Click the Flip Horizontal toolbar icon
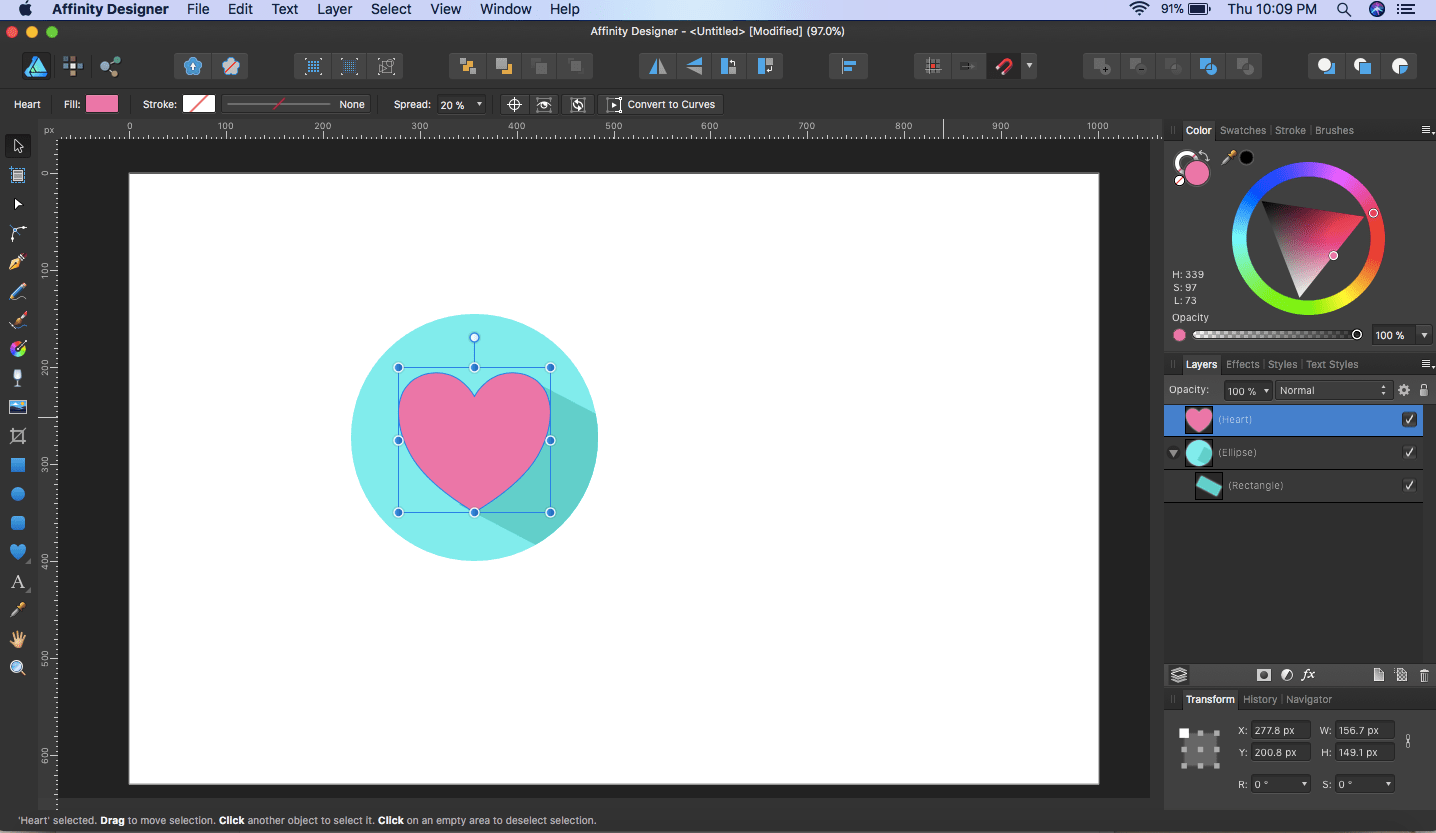This screenshot has height=833, width=1436. (x=657, y=67)
